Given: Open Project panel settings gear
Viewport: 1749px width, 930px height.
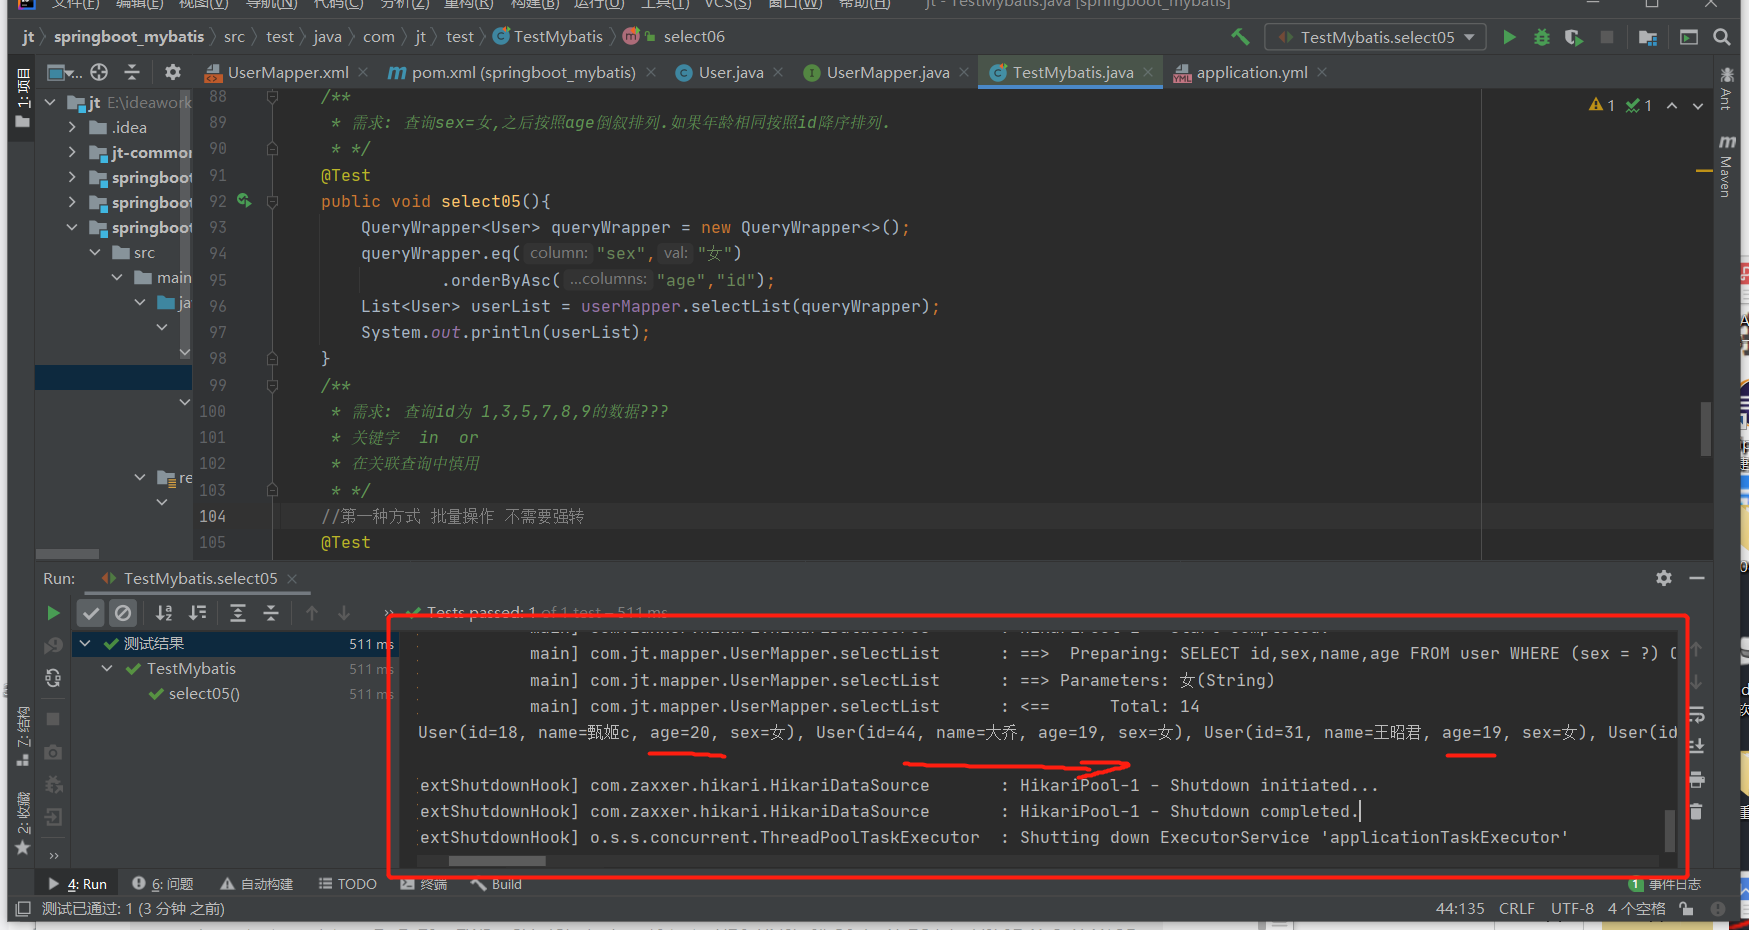Looking at the screenshot, I should pos(173,72).
